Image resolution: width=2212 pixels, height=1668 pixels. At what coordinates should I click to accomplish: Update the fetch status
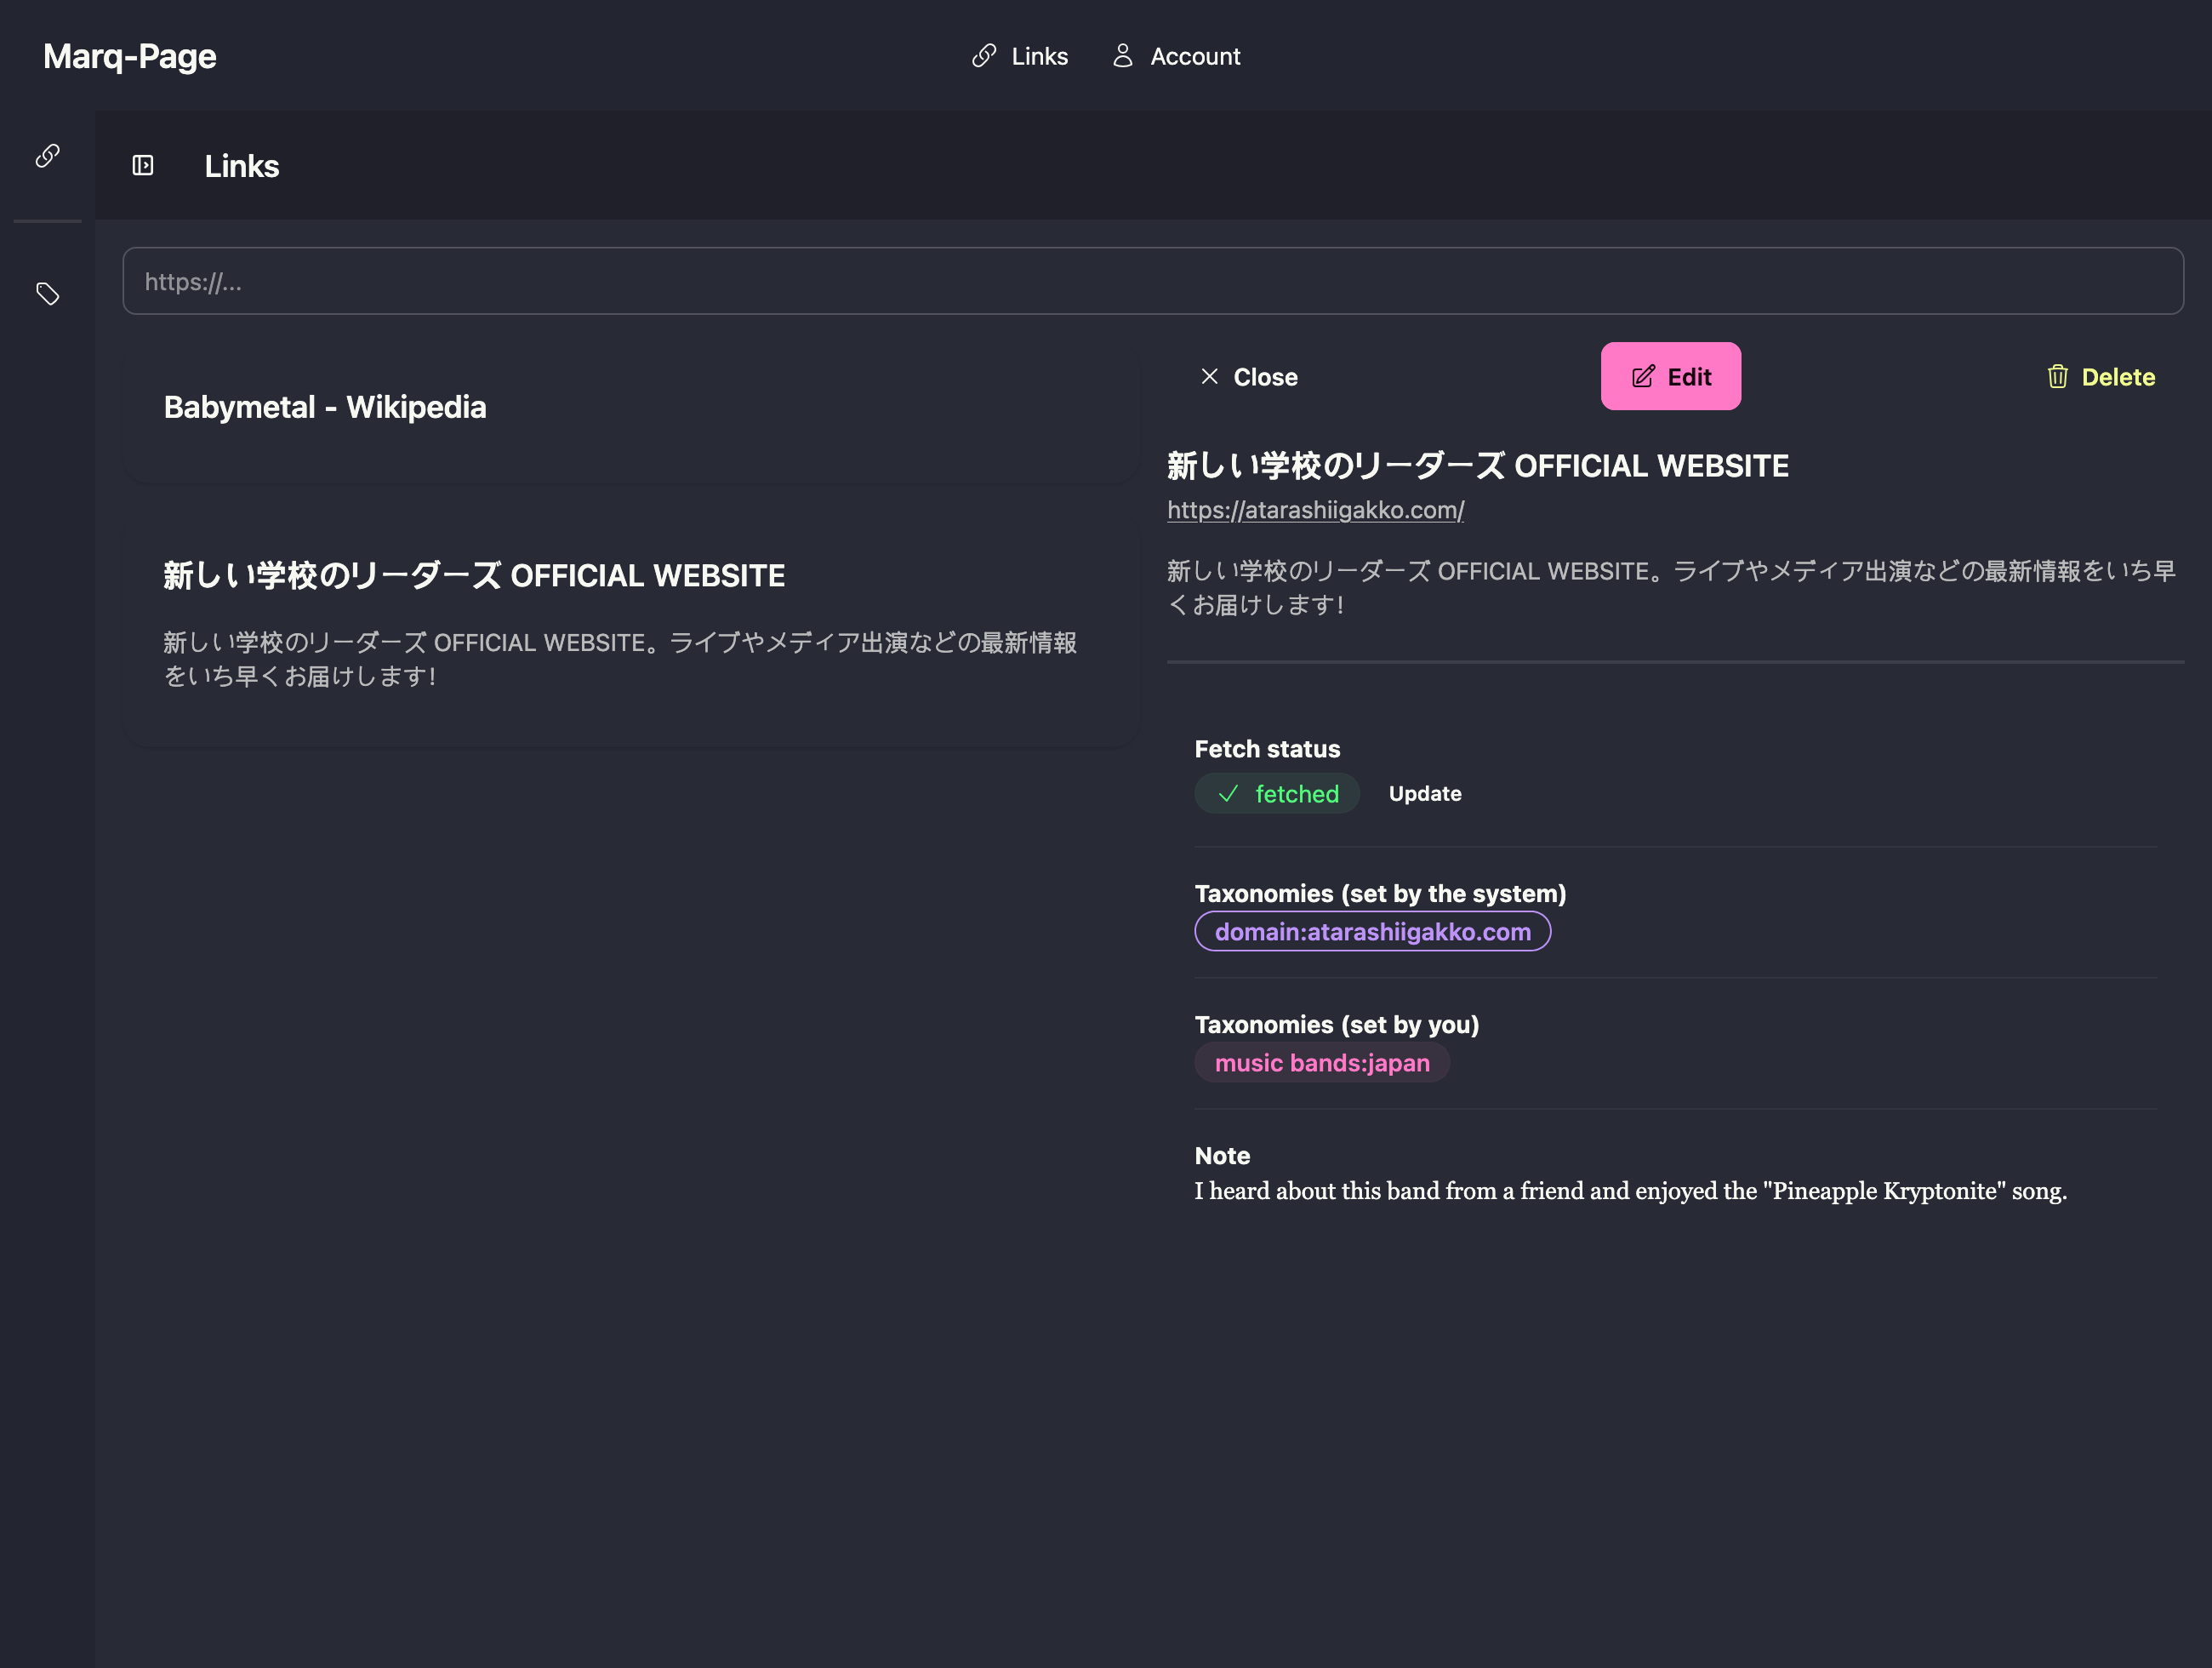(x=1425, y=794)
